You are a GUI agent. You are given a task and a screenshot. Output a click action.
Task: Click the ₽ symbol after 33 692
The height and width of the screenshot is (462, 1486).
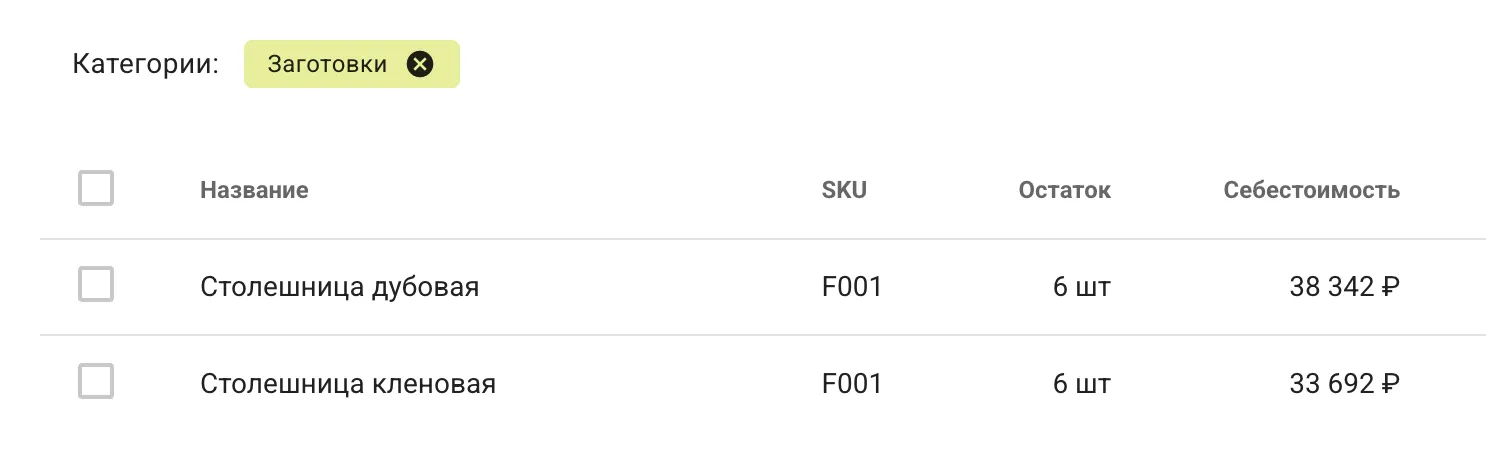tap(1390, 385)
